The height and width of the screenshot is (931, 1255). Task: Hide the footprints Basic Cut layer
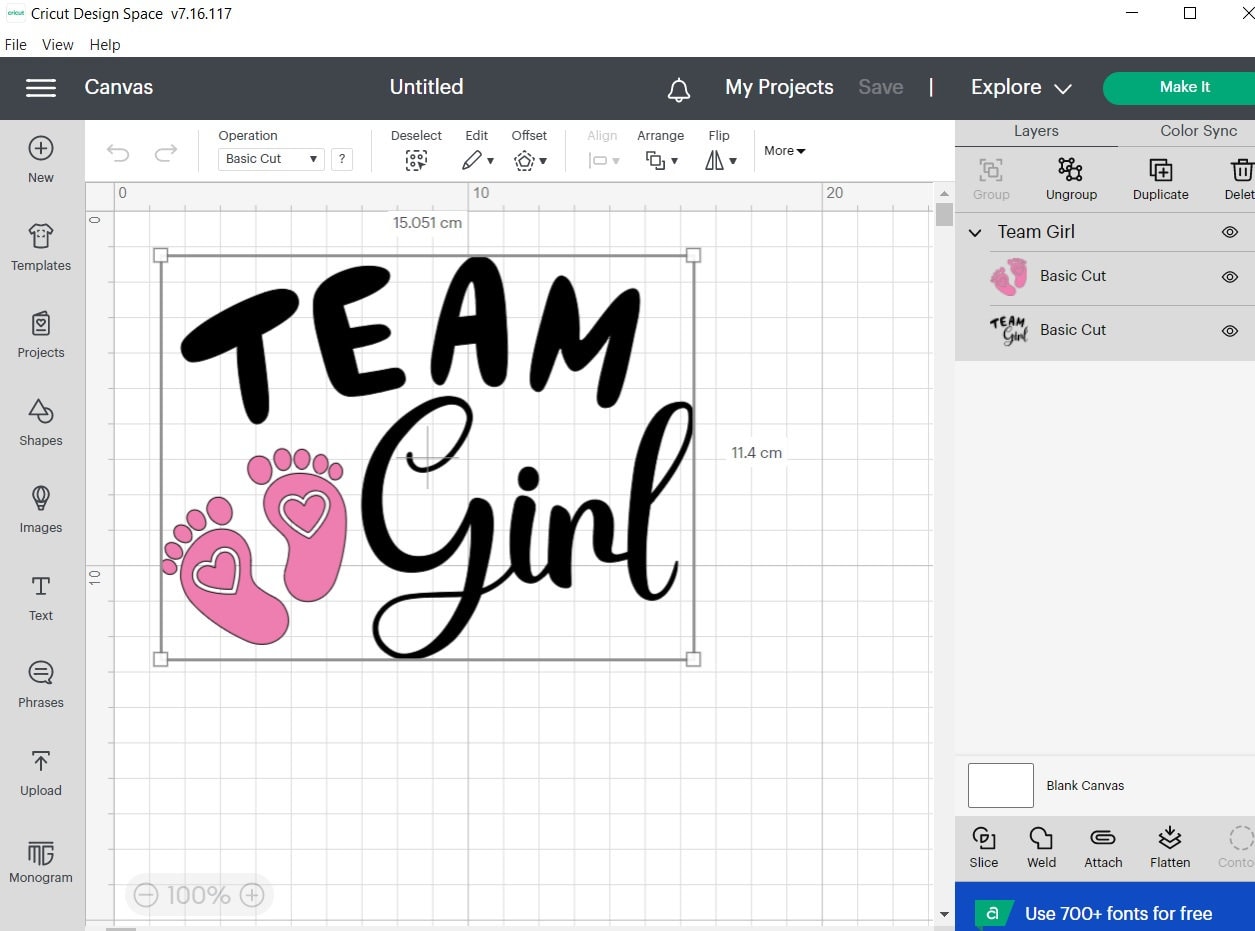coord(1230,278)
